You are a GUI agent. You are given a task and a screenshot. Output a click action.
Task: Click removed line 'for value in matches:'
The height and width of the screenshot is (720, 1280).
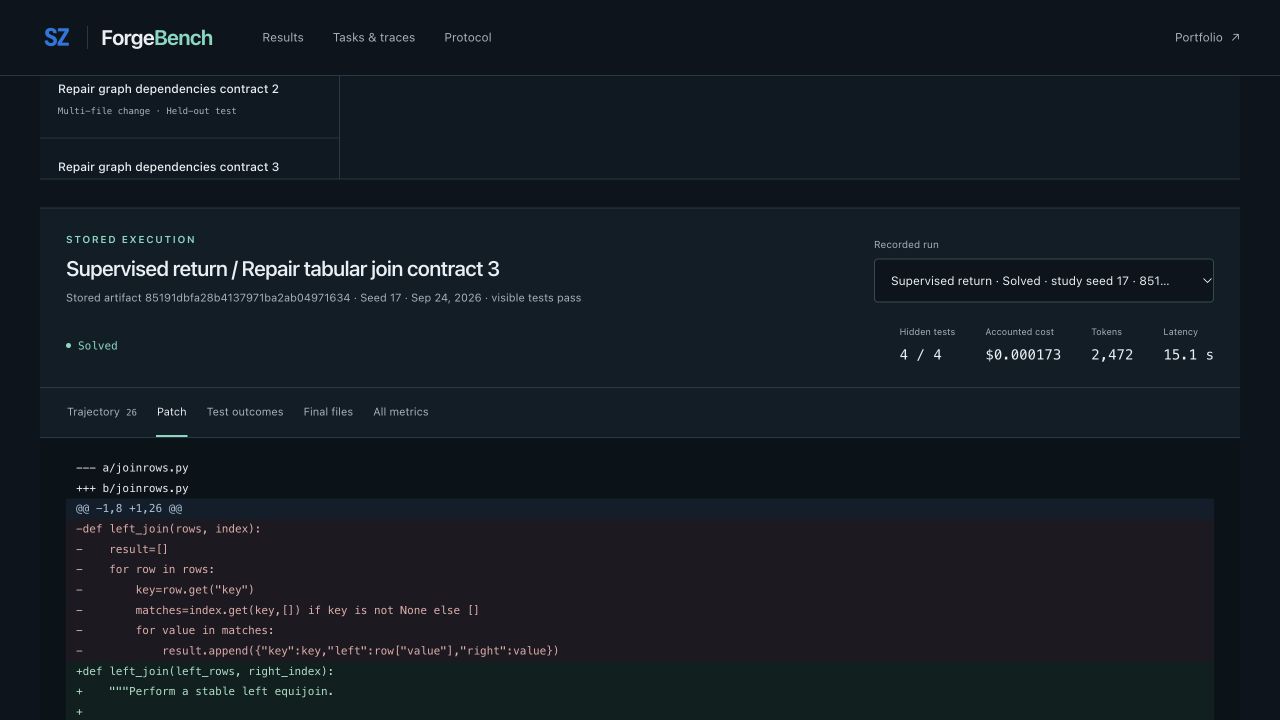click(640, 630)
